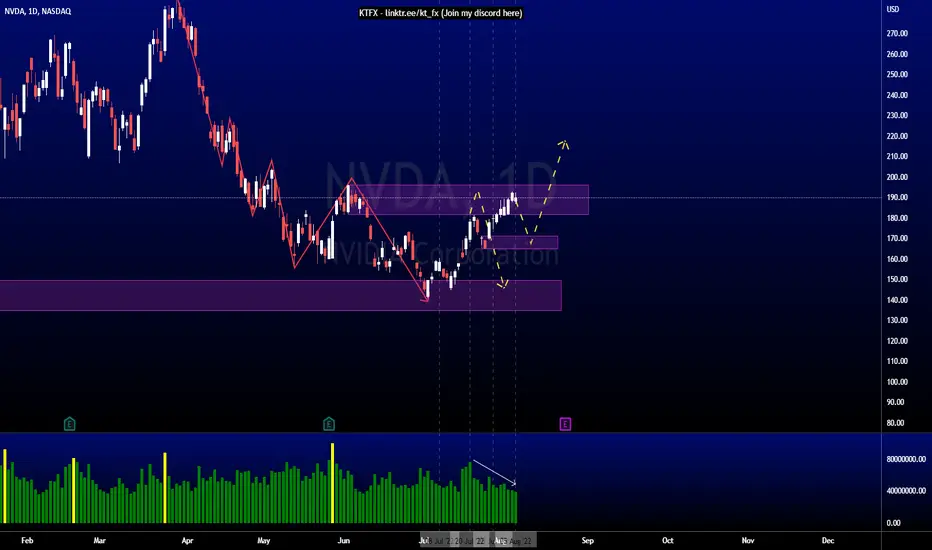The height and width of the screenshot is (550, 932).
Task: Click the Sep label on time axis
Action: coord(587,540)
